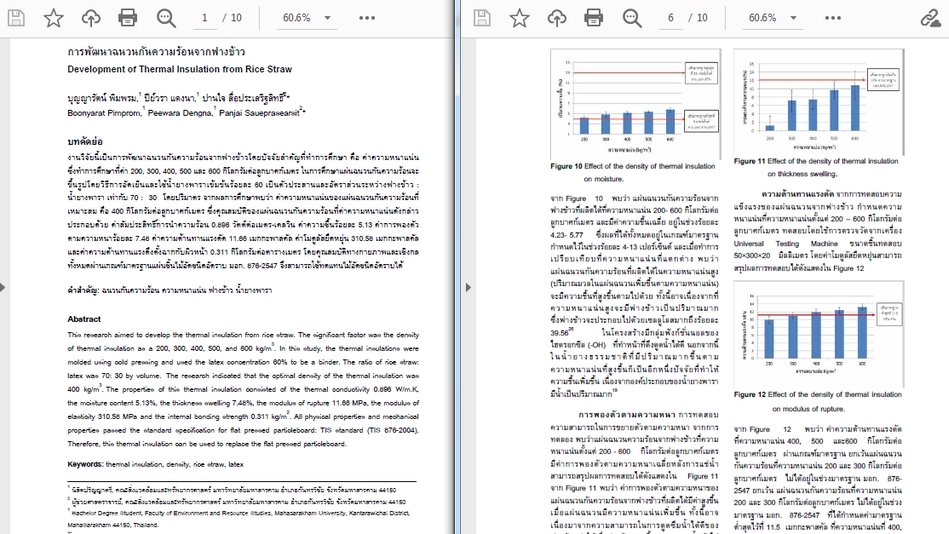This screenshot has height=534, width=949.
Task: Click 'on thickness swelling.' caption text
Action: tap(802, 174)
